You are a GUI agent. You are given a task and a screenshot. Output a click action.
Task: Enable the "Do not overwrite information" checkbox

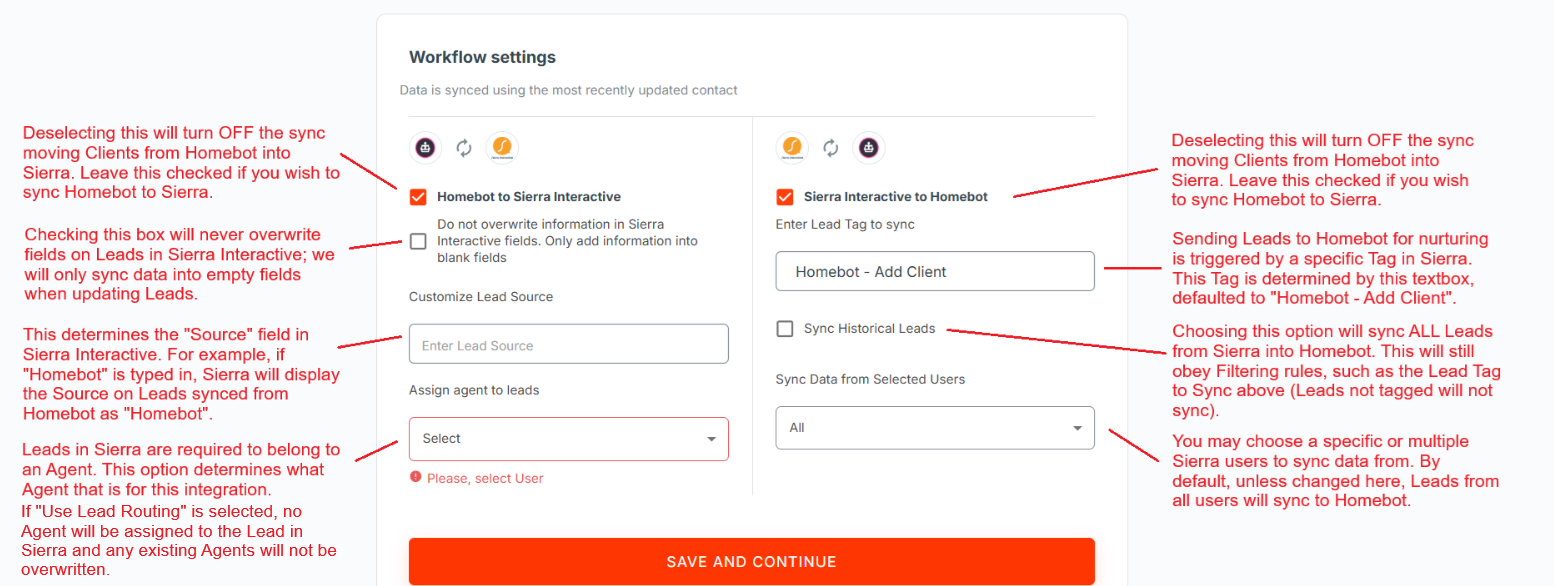point(418,241)
